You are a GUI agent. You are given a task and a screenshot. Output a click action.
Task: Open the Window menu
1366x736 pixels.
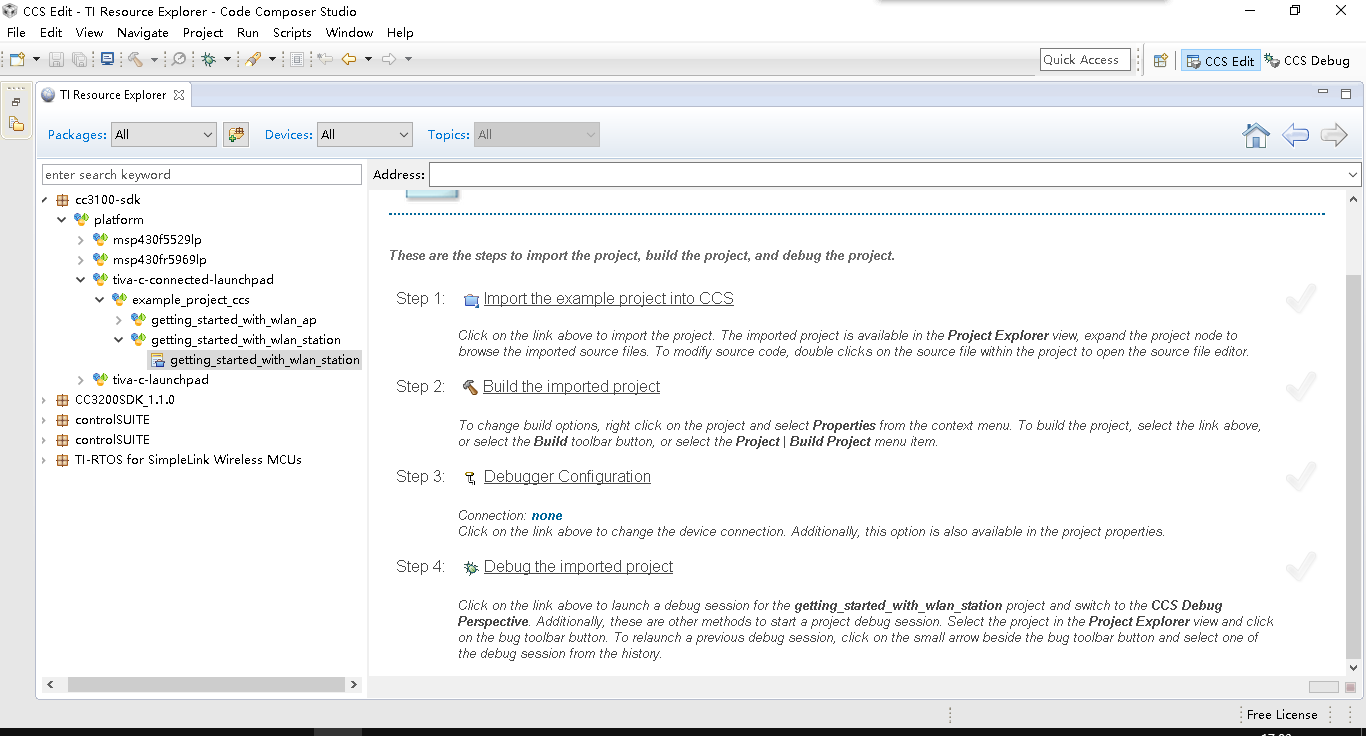(x=349, y=33)
